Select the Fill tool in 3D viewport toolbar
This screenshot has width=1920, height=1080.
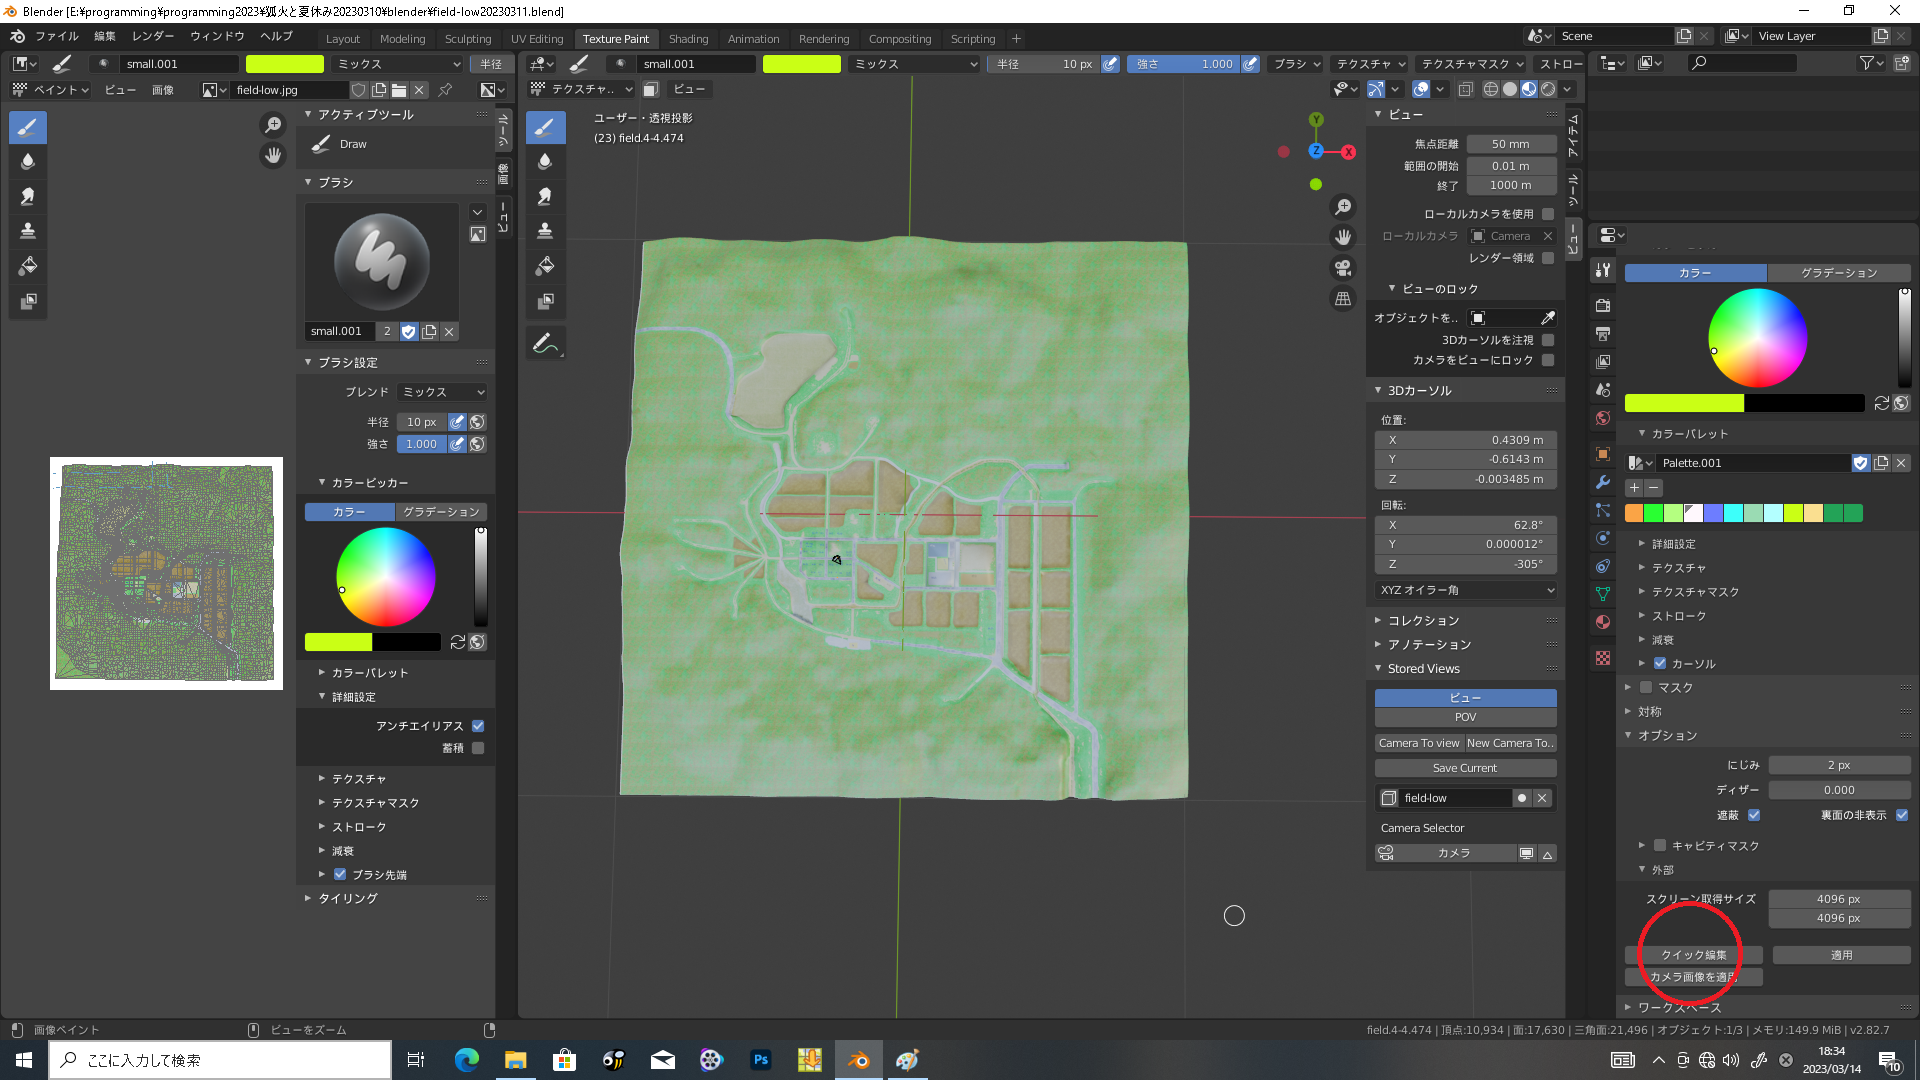click(545, 266)
